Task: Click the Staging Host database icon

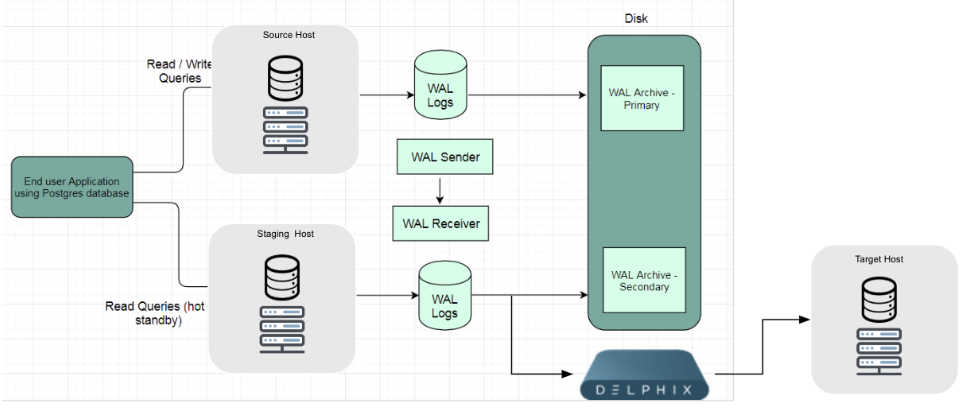Action: [283, 273]
